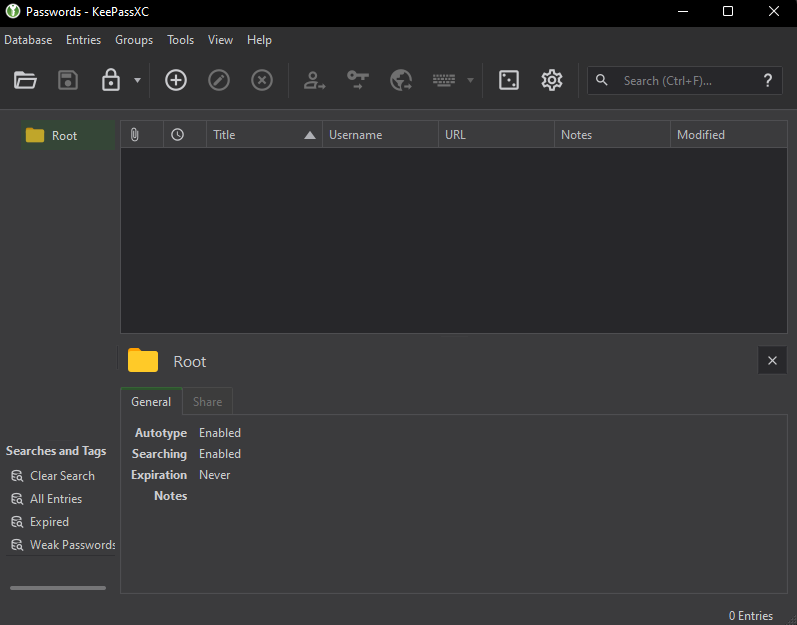Copy password with key icon

tap(358, 80)
